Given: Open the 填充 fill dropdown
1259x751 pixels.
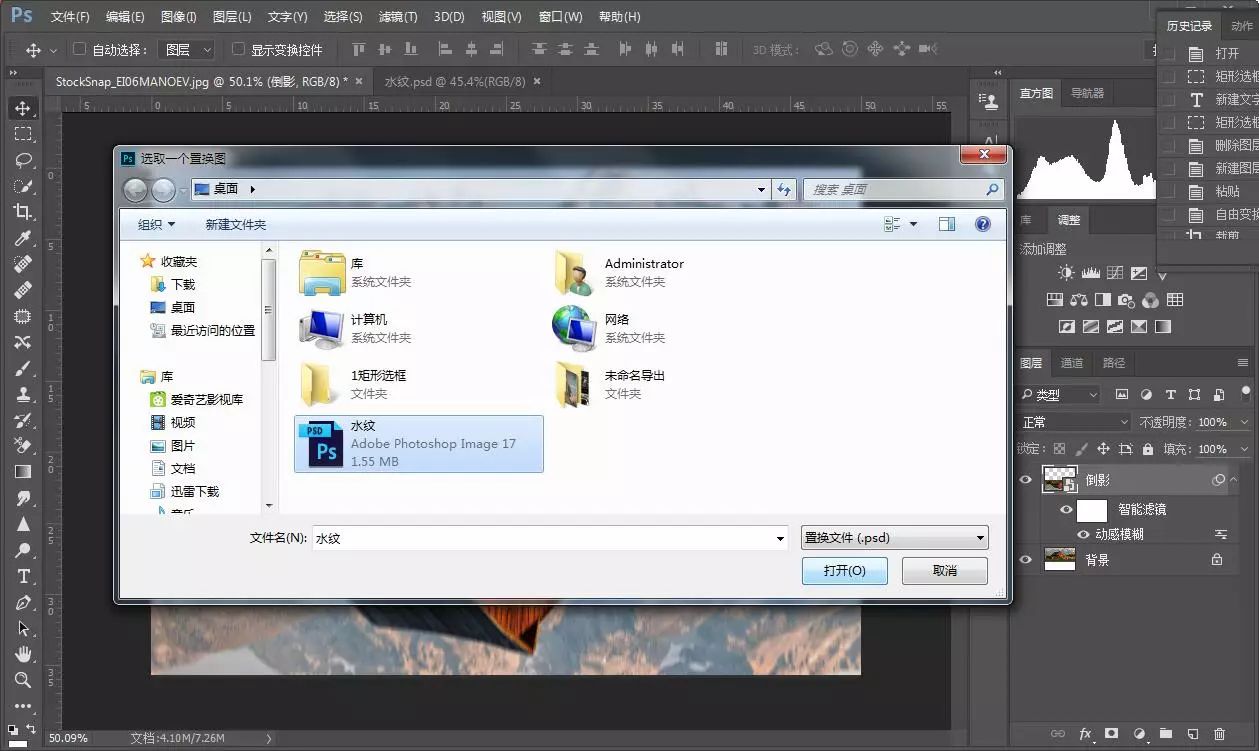Looking at the screenshot, I should (1245, 449).
